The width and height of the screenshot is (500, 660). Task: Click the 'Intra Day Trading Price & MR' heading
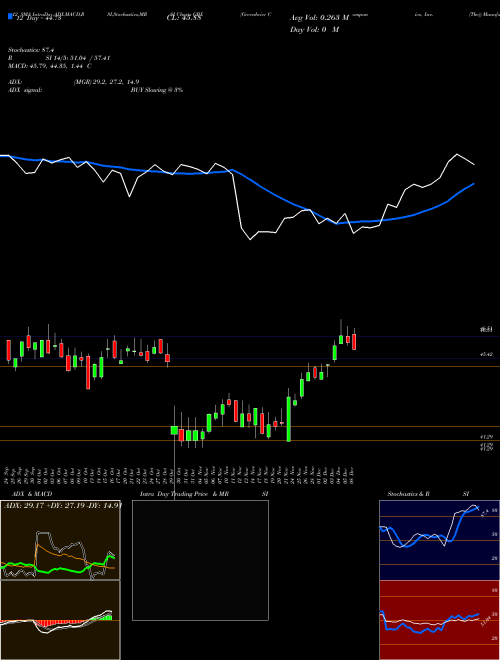[x=184, y=494]
